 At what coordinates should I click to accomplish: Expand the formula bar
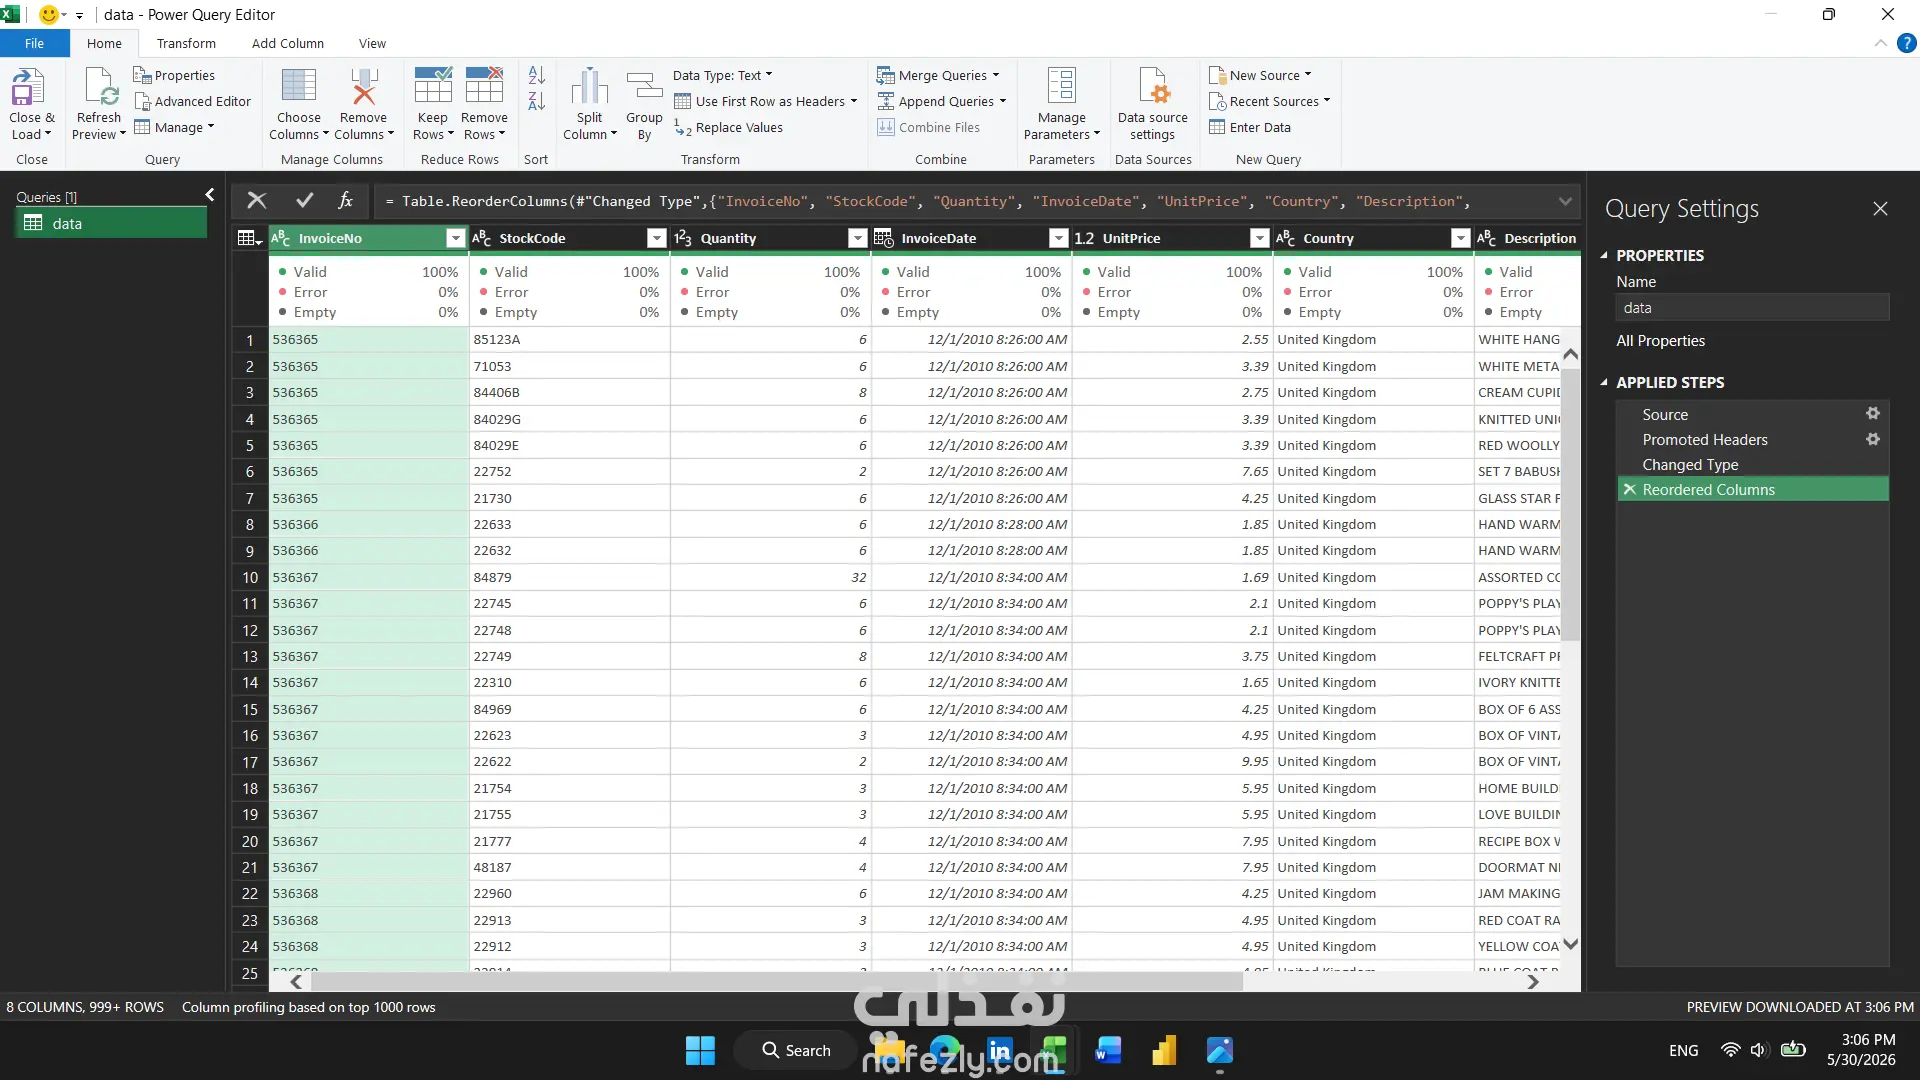point(1565,201)
